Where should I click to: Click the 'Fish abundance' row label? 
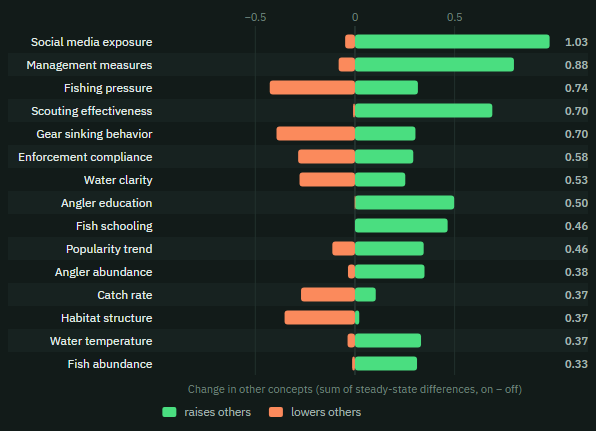[x=110, y=364]
